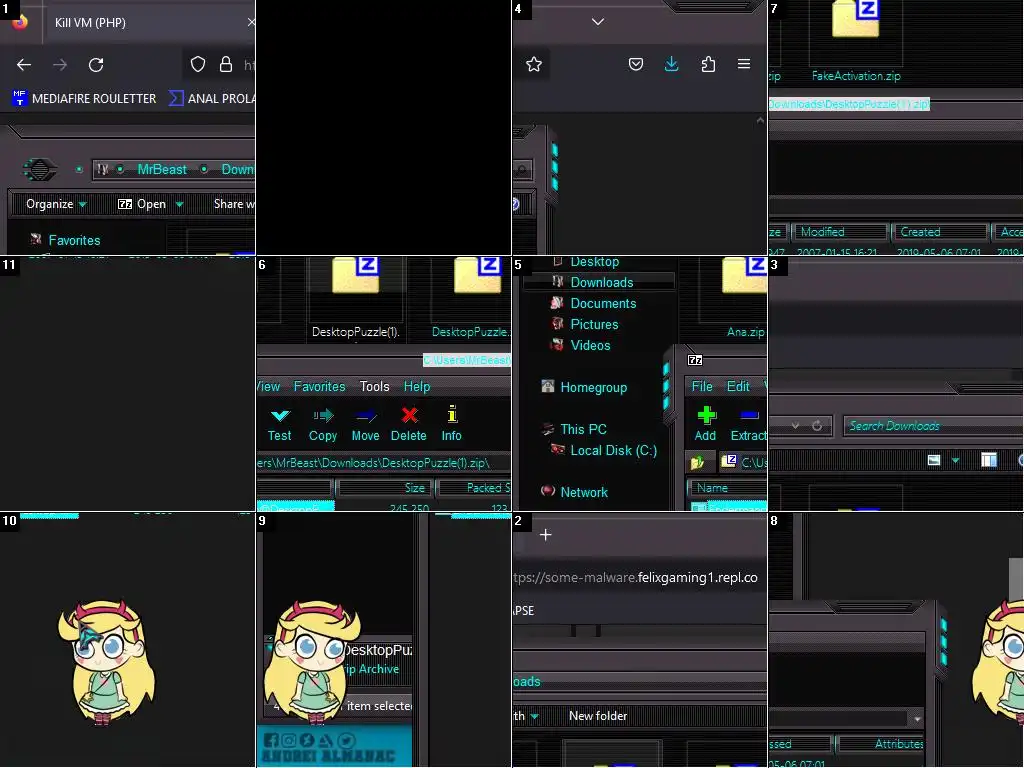Image resolution: width=1024 pixels, height=768 pixels.
Task: Click 7-Zip's Copy toolbar icon
Action: tap(323, 424)
